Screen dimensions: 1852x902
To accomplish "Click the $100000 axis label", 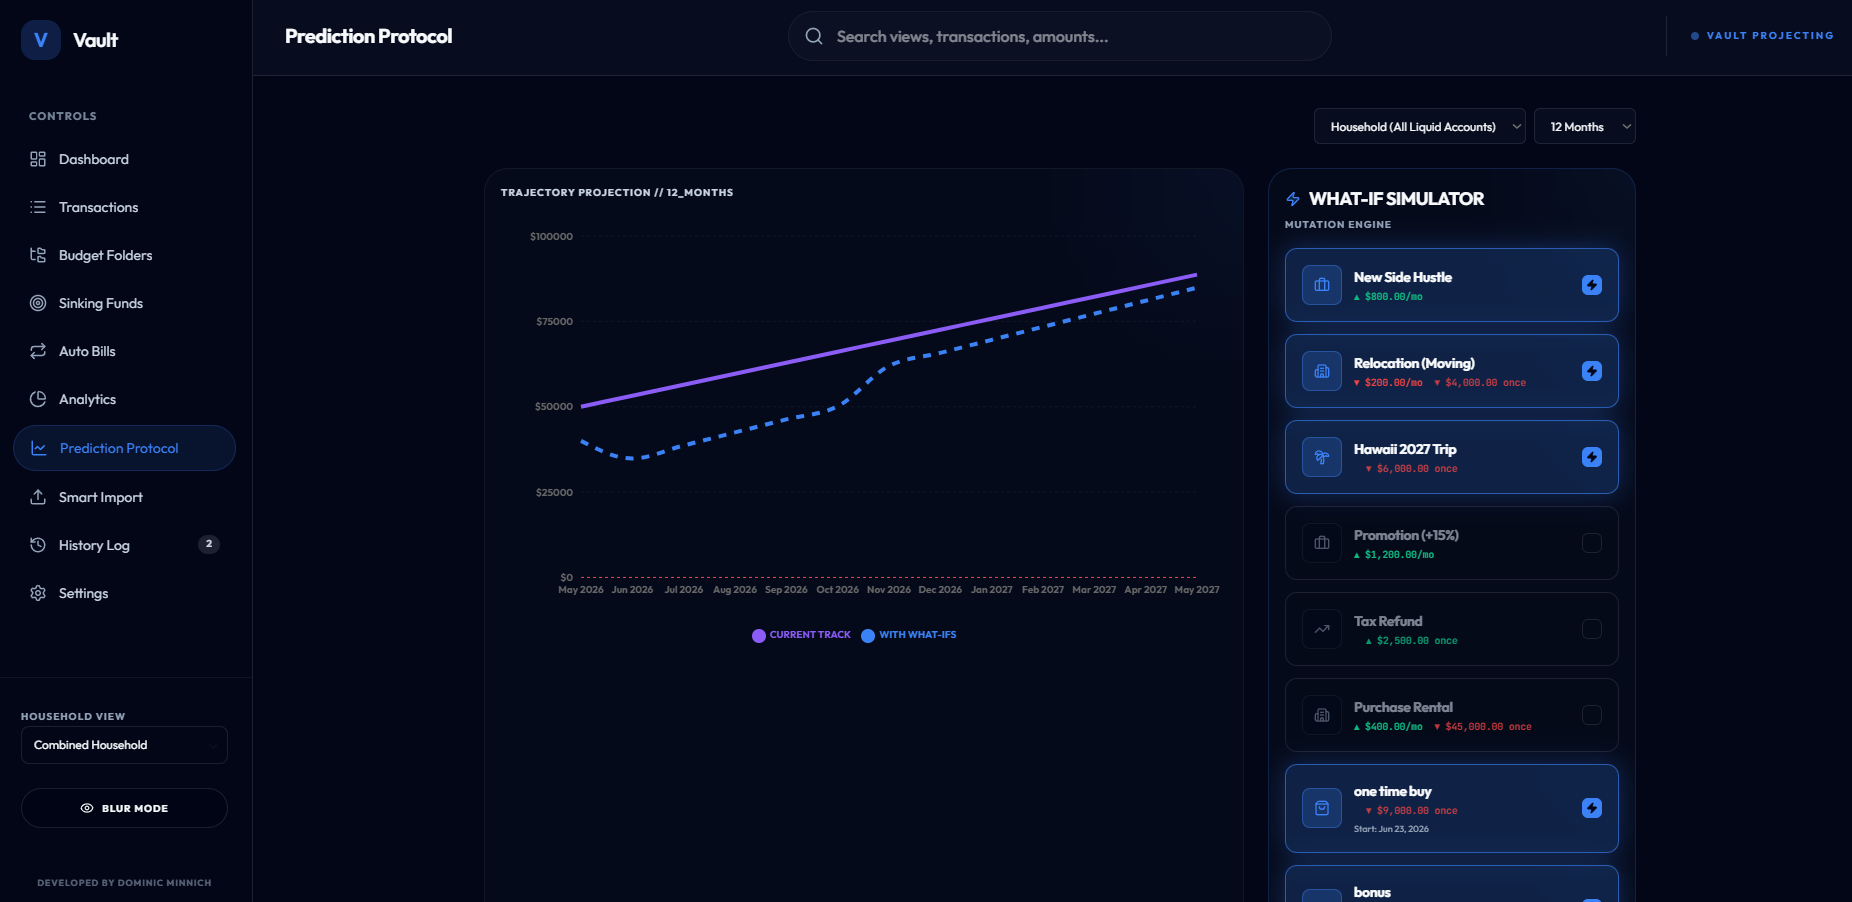I will (551, 236).
